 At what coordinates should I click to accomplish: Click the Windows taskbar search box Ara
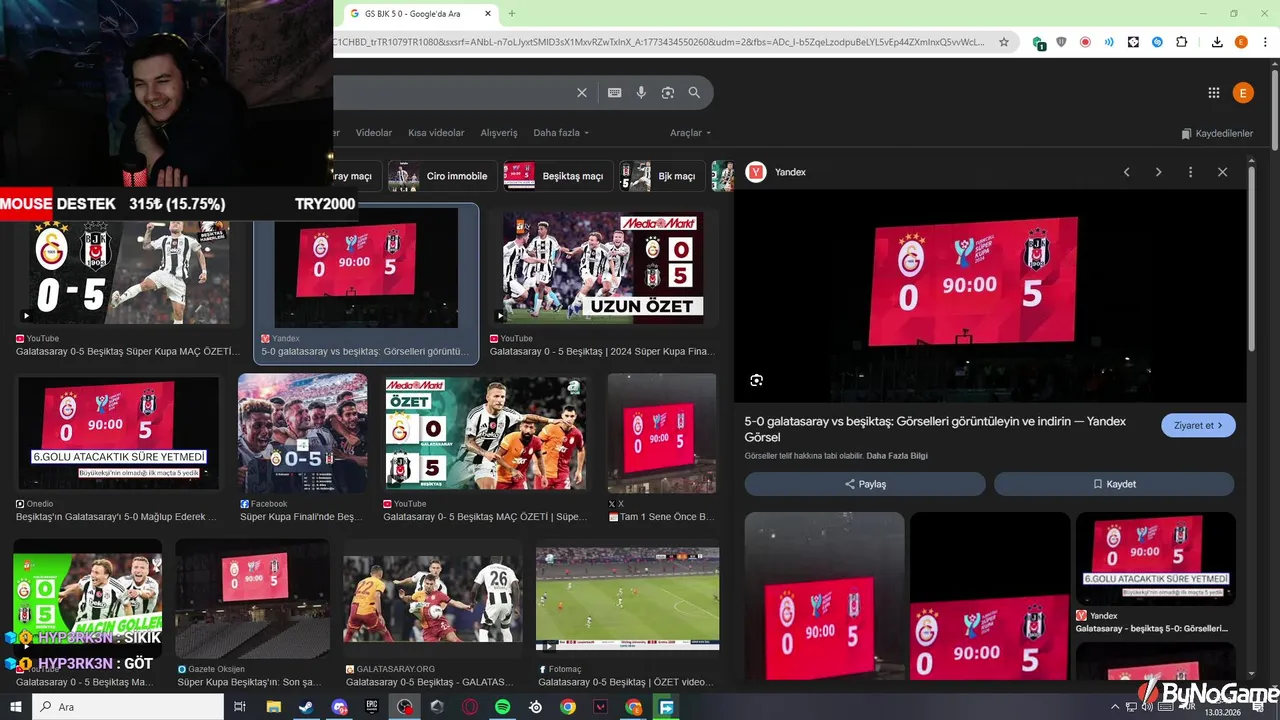128,707
